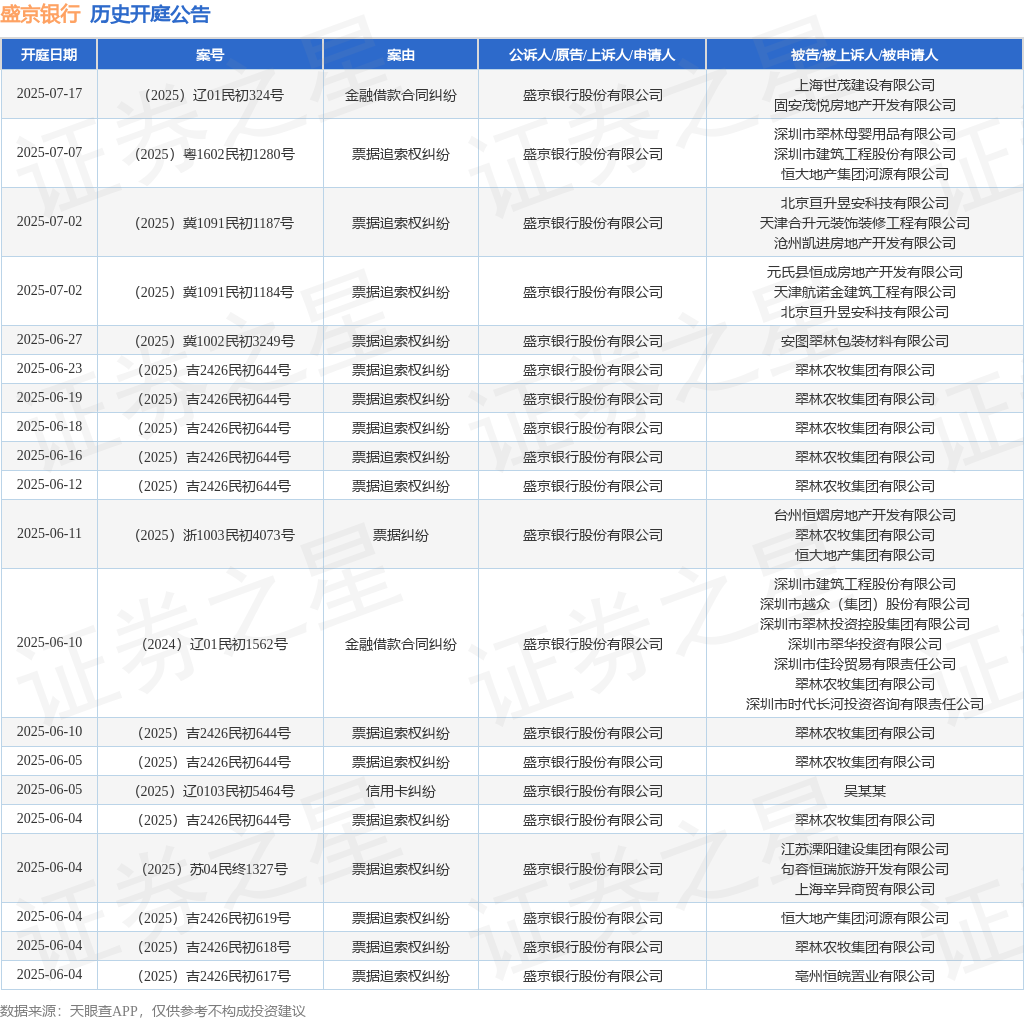This screenshot has width=1024, height=1020.
Task: Click 盛京银行股份有限公司 in the 信用卡纠纷 row
Action: click(x=592, y=791)
